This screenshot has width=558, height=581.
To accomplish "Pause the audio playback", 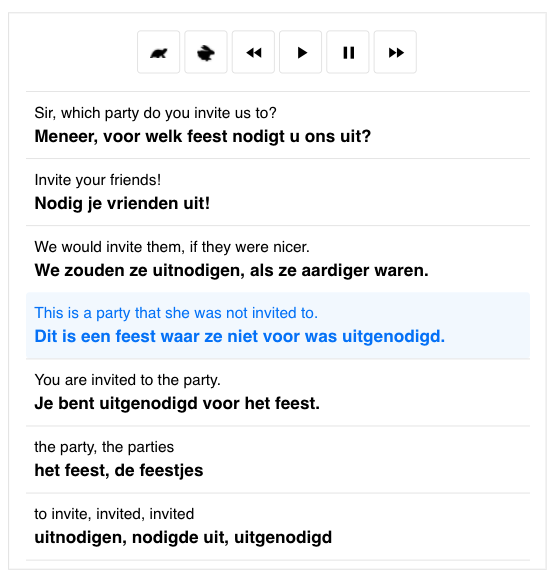I will tap(348, 52).
